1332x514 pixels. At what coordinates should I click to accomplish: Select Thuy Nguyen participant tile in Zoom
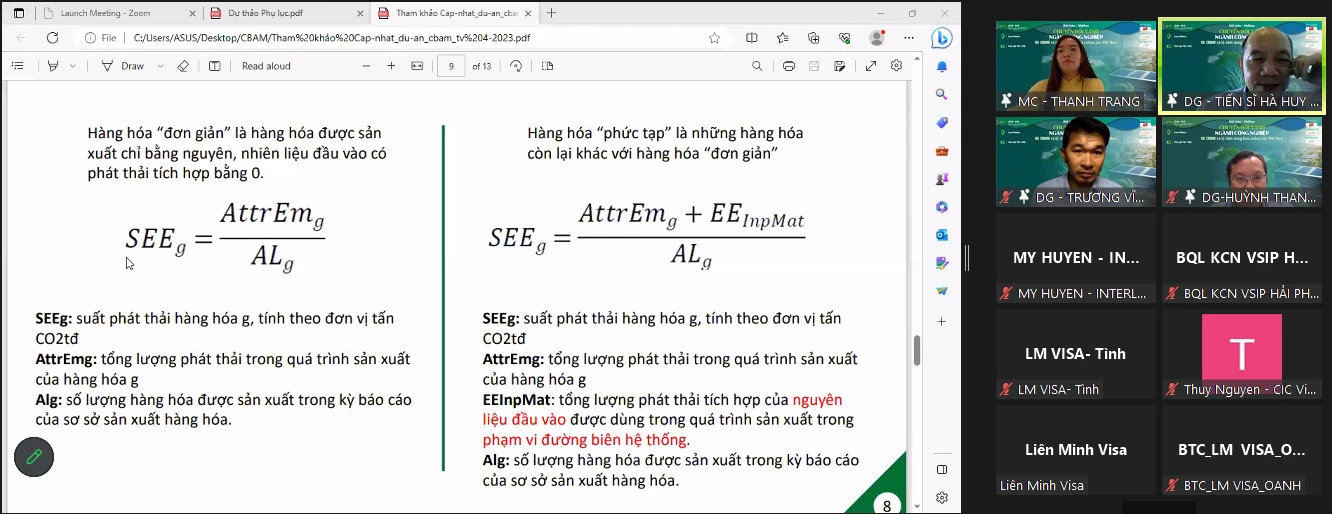(x=1242, y=354)
